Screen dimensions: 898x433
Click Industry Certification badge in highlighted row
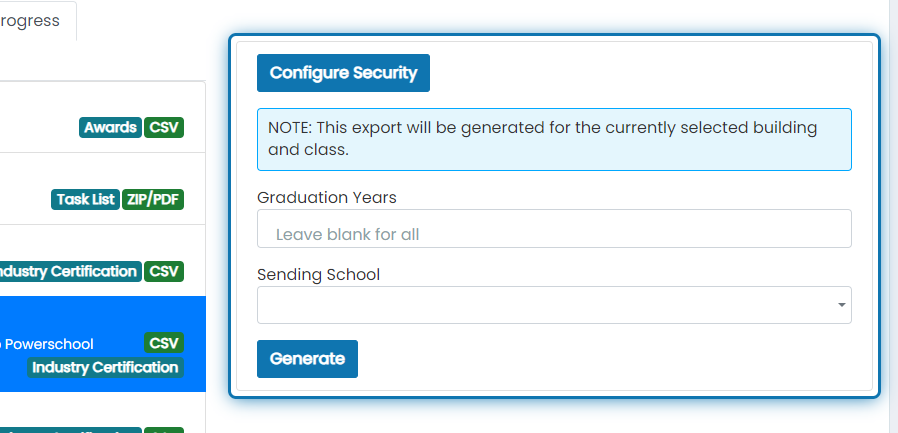click(105, 368)
